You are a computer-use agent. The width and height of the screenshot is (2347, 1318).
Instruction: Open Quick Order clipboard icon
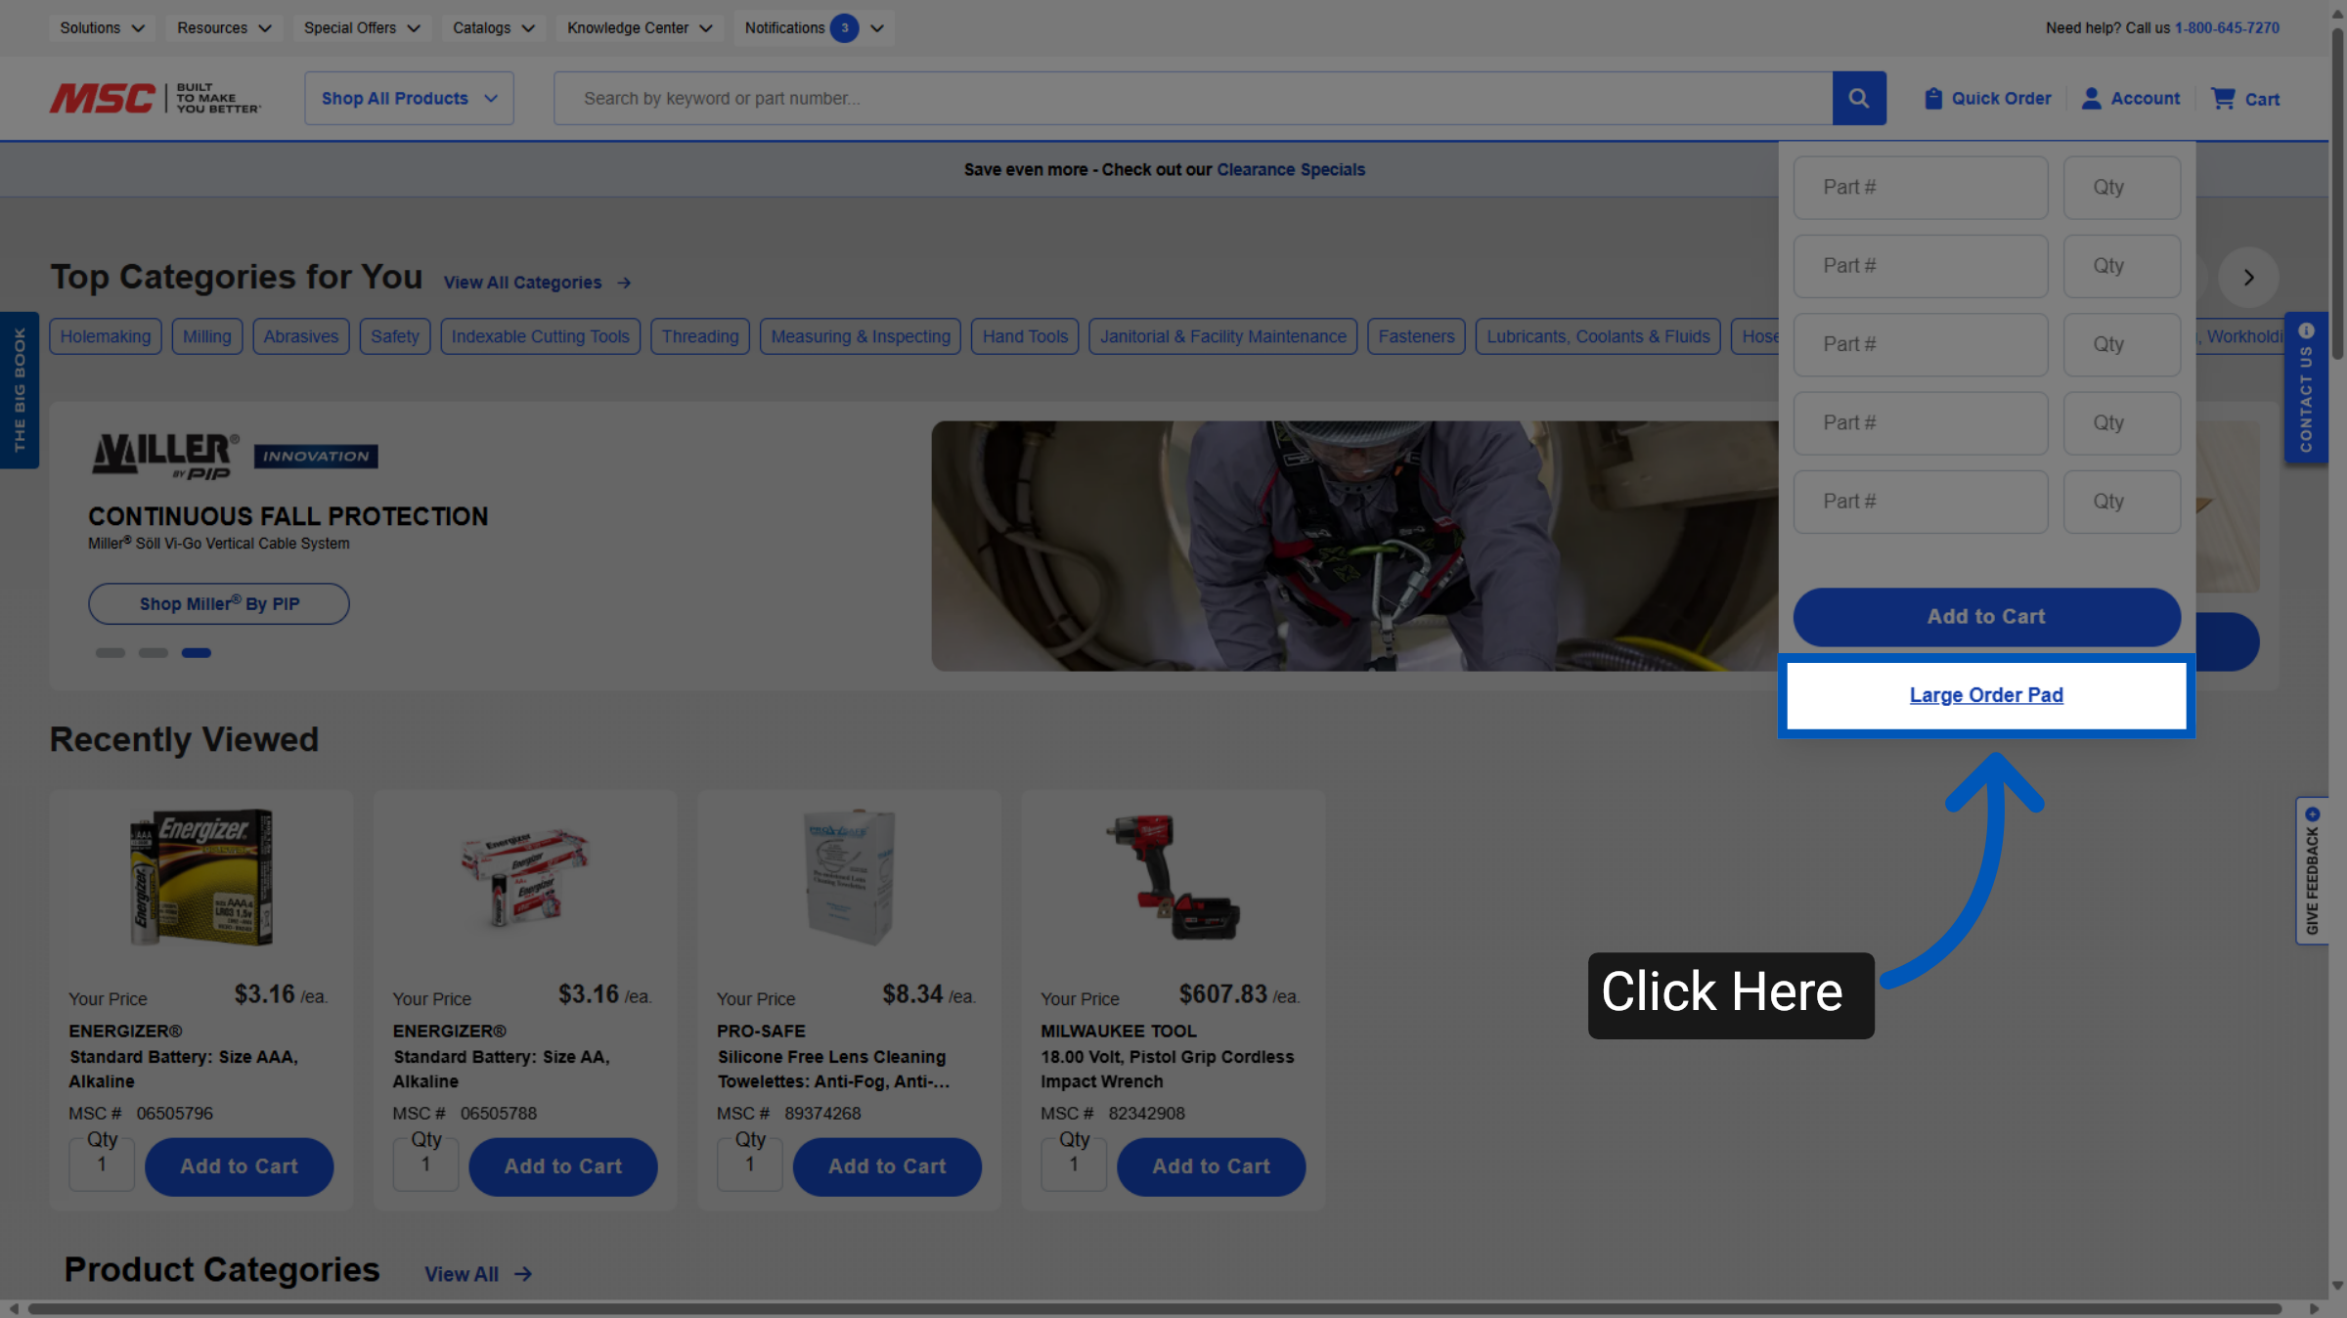[x=1933, y=98]
